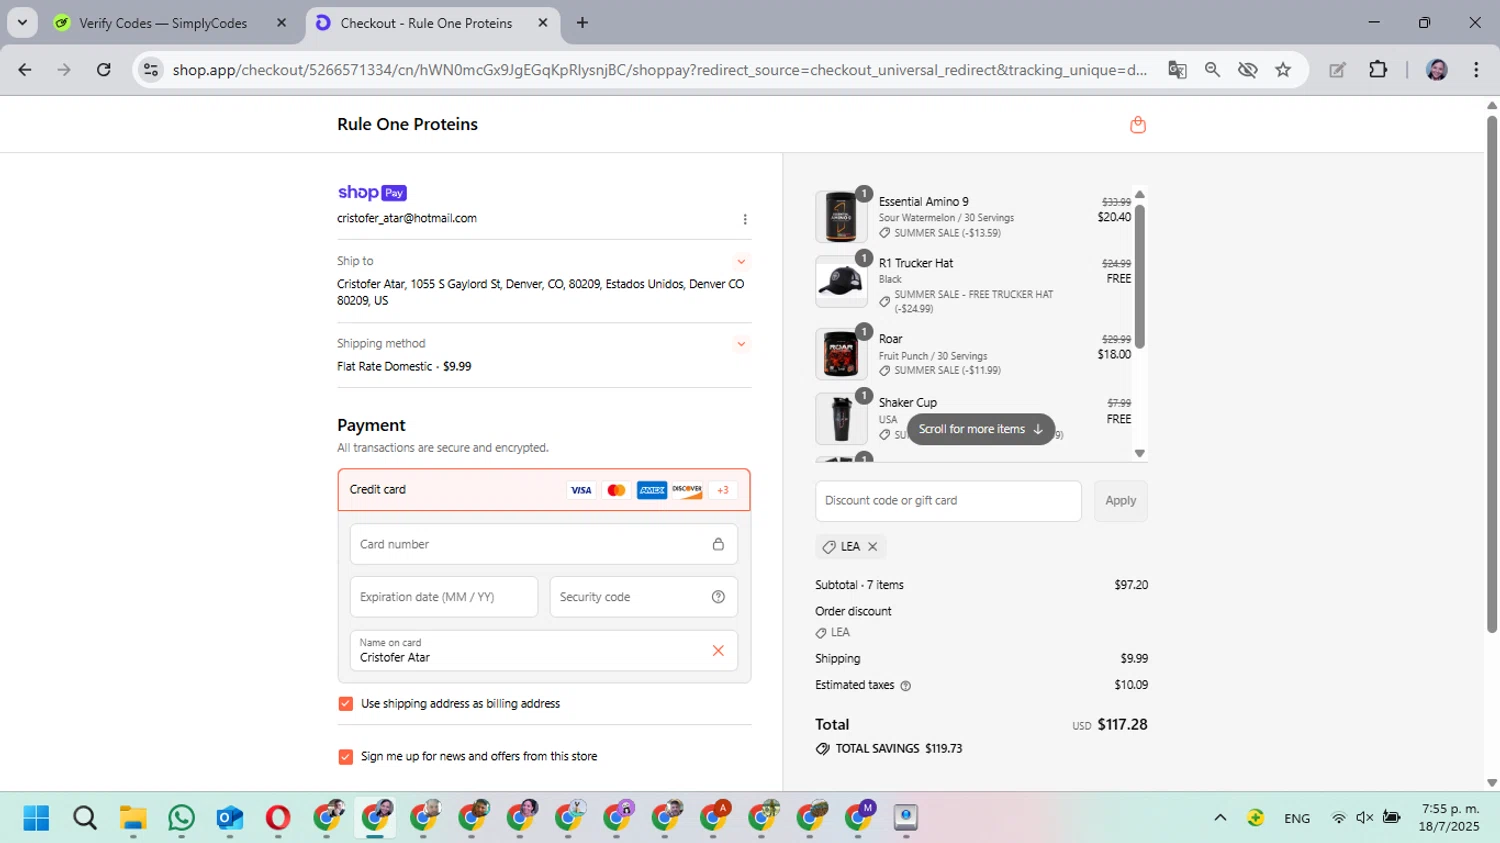This screenshot has width=1500, height=843.
Task: Click R1 Trucker Hat product thumbnail
Action: (841, 281)
